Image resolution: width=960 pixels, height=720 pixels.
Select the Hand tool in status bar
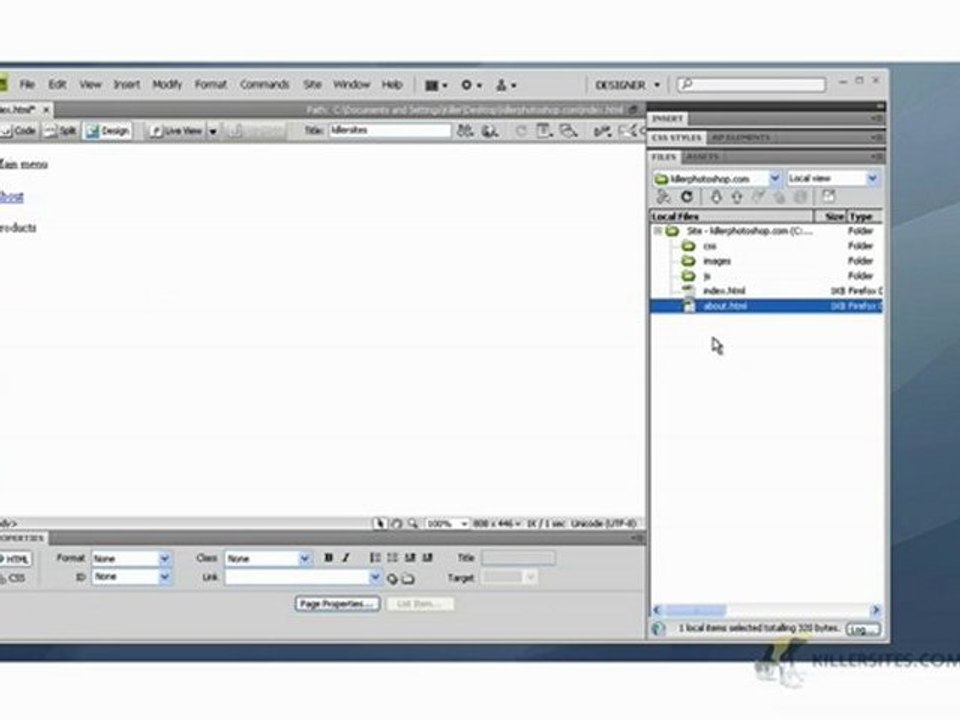[x=396, y=523]
